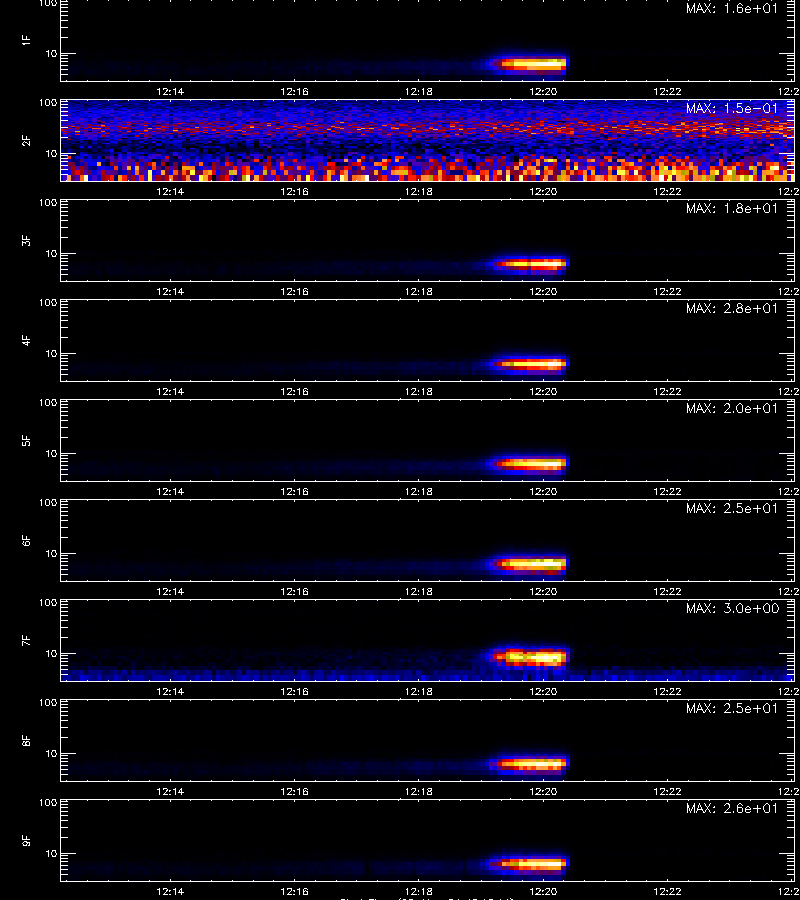Screen dimensions: 800x900
Task: Click the 12:18 tick label under the 9F panel
Action: pos(419,891)
